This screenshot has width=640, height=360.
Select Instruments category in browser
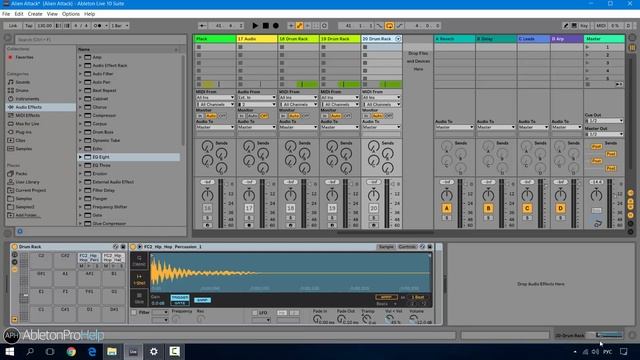pyautogui.click(x=27, y=99)
